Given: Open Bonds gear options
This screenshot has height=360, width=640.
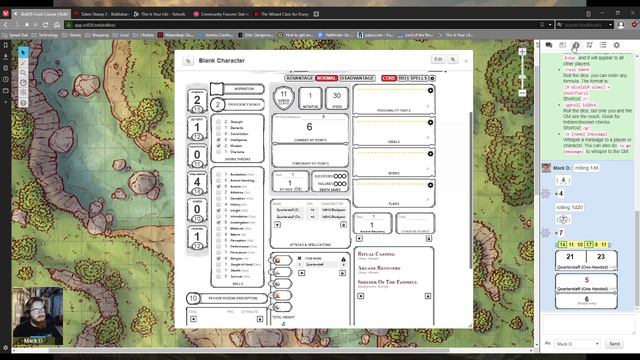Looking at the screenshot, I should [x=430, y=154].
